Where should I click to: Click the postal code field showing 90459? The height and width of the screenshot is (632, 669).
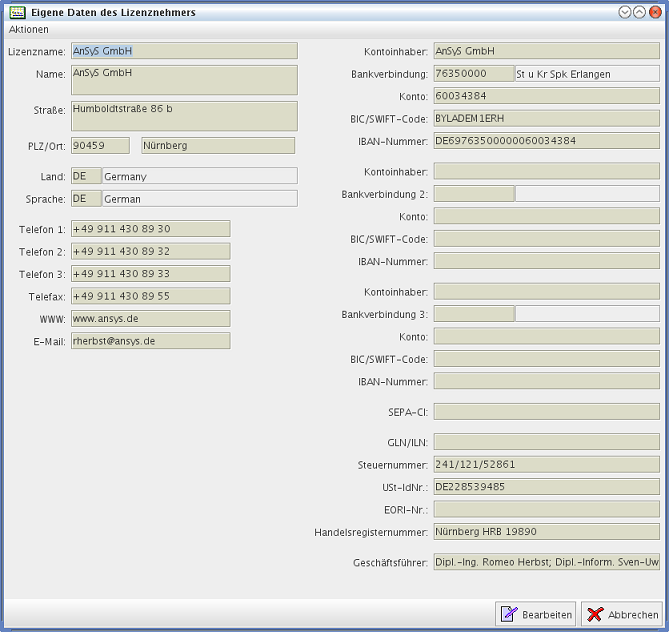point(100,146)
